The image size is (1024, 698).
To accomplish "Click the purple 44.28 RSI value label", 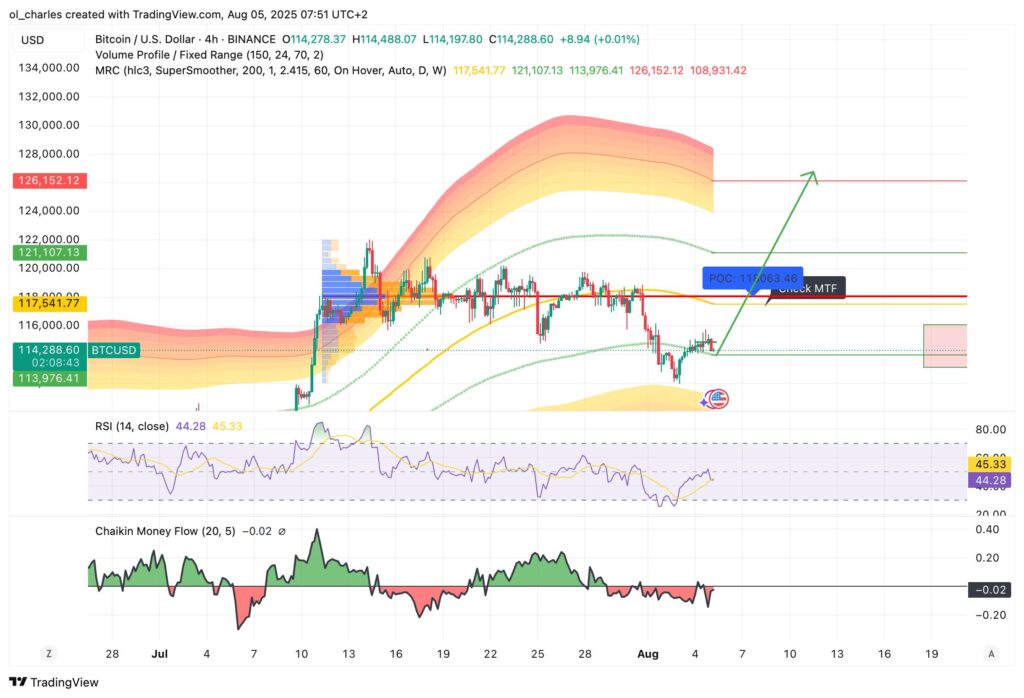I will (988, 480).
